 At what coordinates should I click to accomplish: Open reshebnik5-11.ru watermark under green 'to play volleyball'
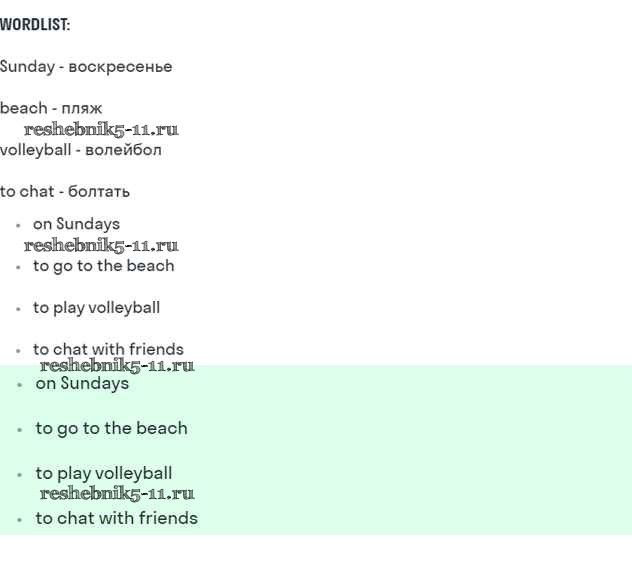[117, 493]
